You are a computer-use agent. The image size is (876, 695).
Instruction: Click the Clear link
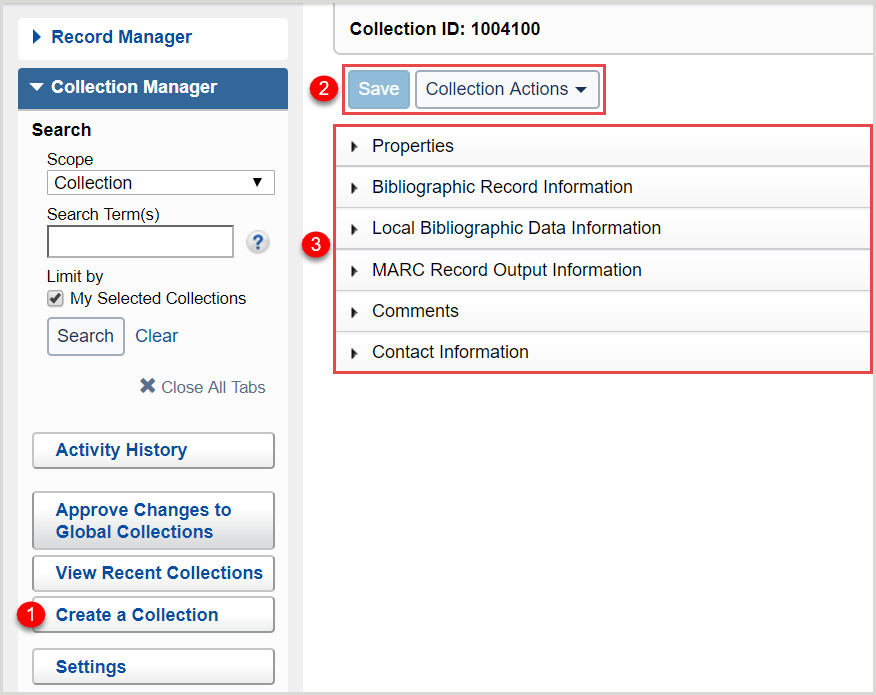point(156,336)
